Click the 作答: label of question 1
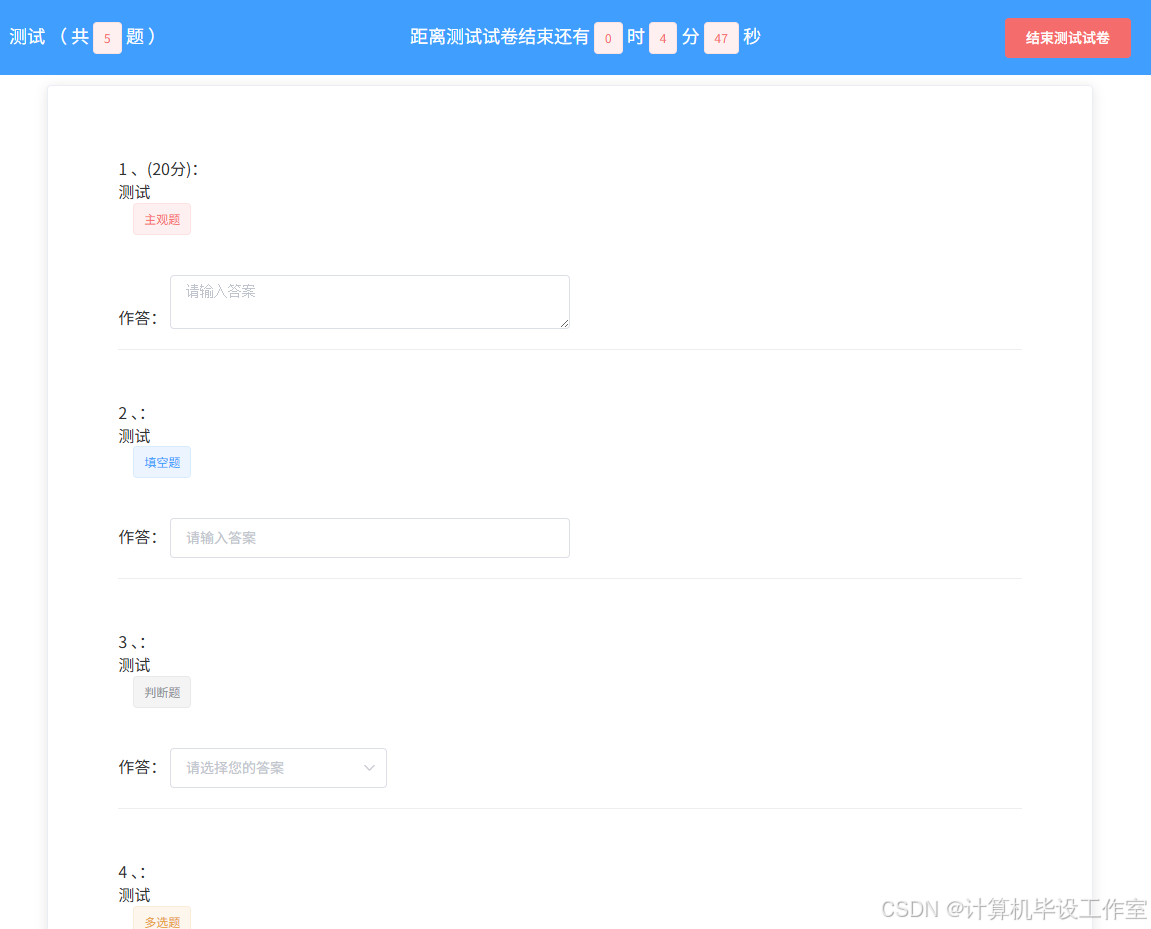This screenshot has width=1151, height=929. point(137,318)
